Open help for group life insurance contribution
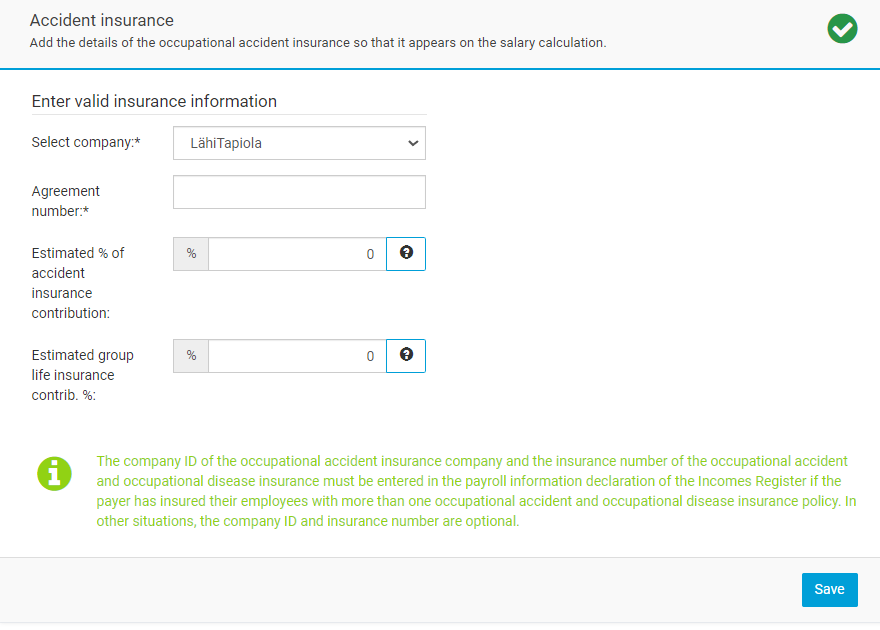This screenshot has height=630, width=880. 406,356
